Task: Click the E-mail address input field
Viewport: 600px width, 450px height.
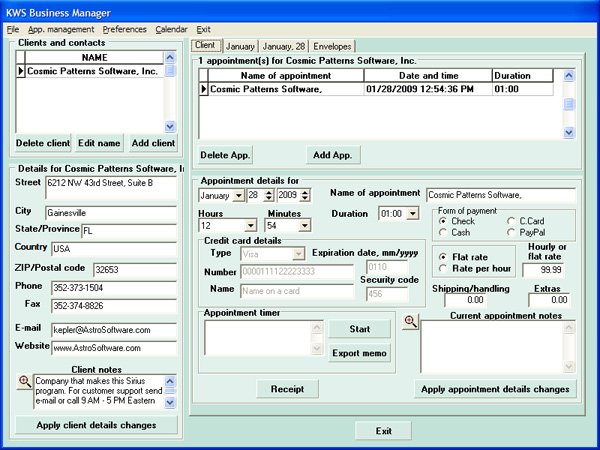Action: pos(113,329)
